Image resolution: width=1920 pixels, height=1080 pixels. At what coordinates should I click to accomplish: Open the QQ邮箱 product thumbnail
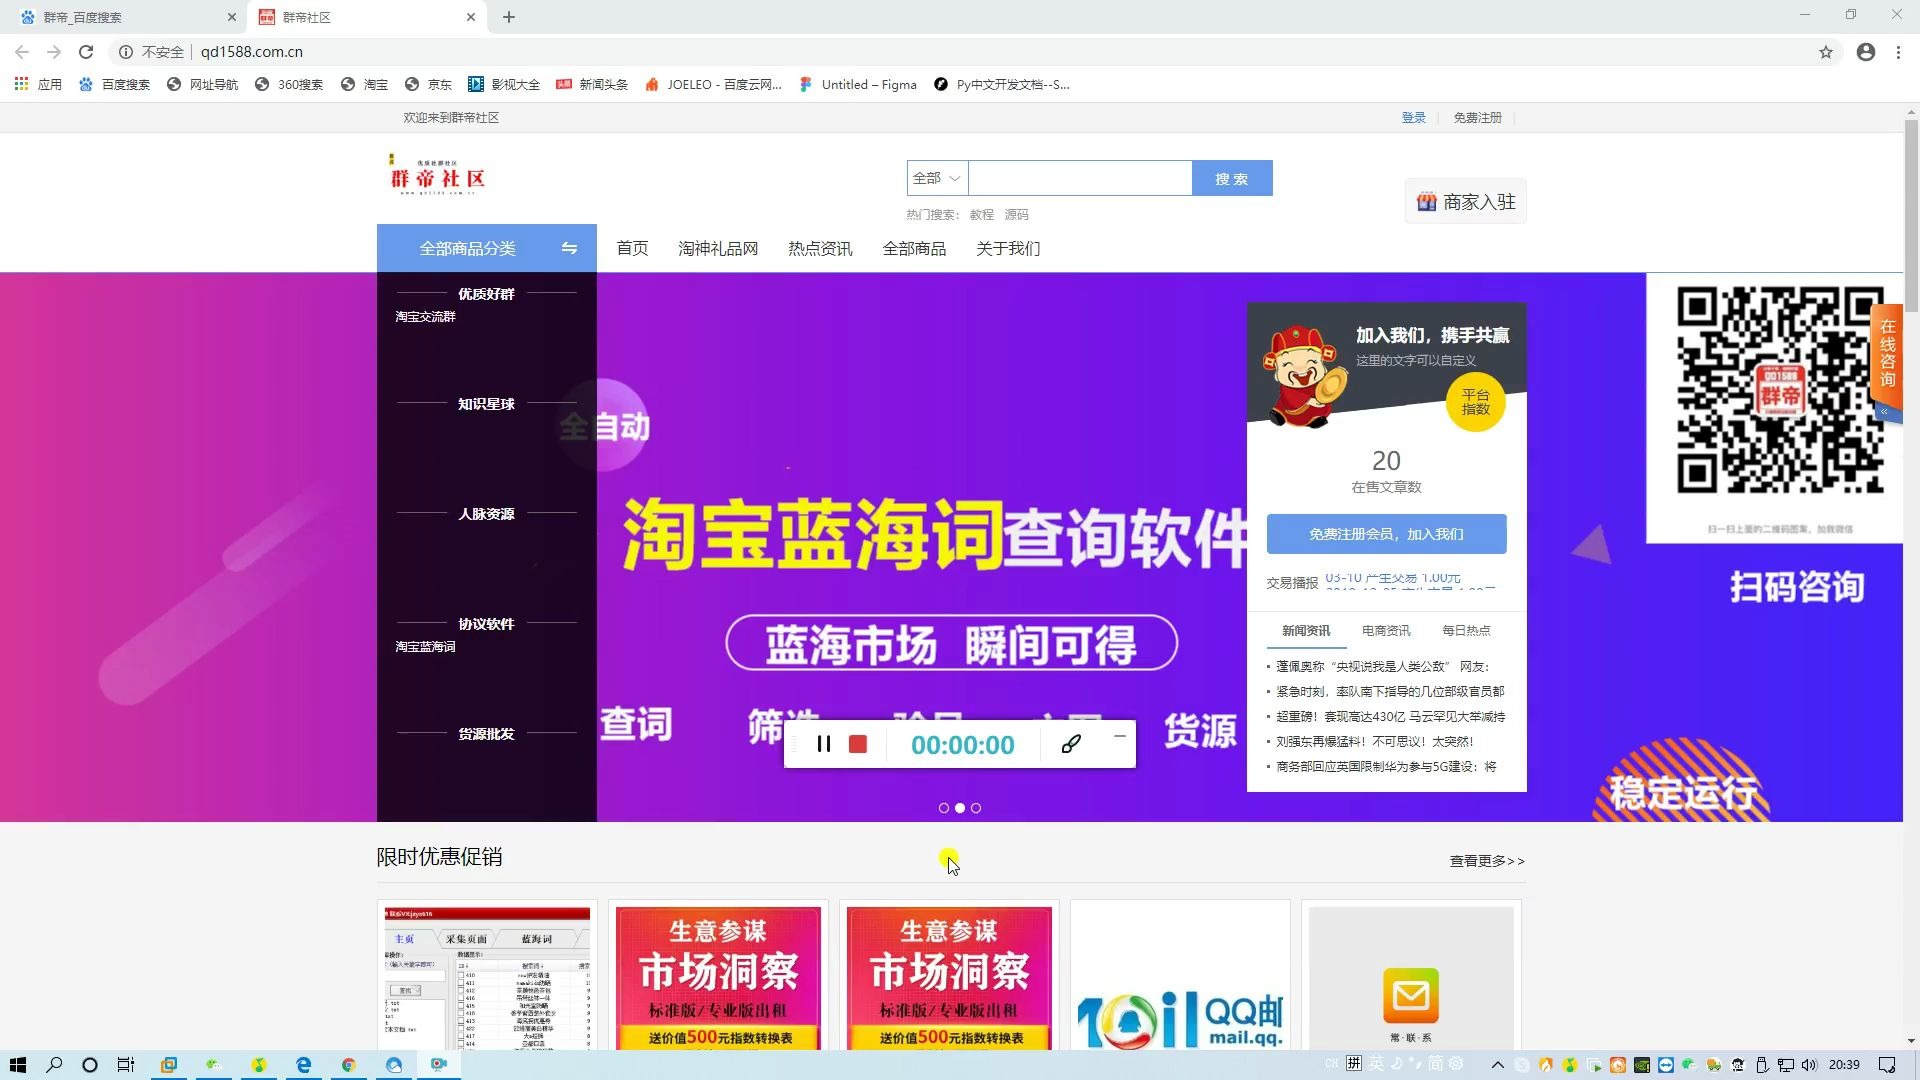(x=1180, y=977)
